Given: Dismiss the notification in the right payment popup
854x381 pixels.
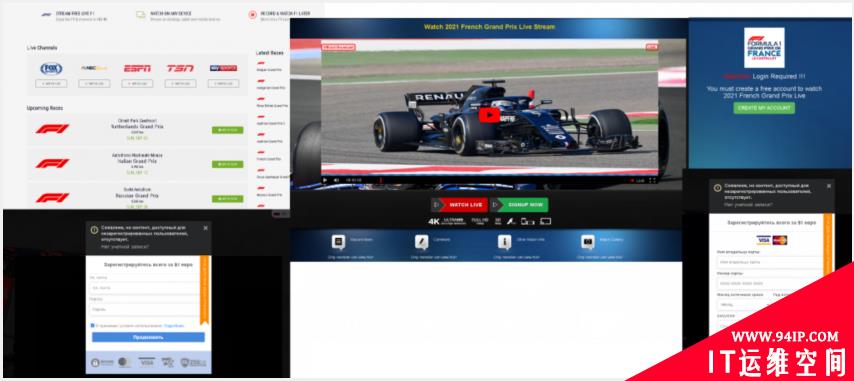Looking at the screenshot, I should [x=829, y=186].
